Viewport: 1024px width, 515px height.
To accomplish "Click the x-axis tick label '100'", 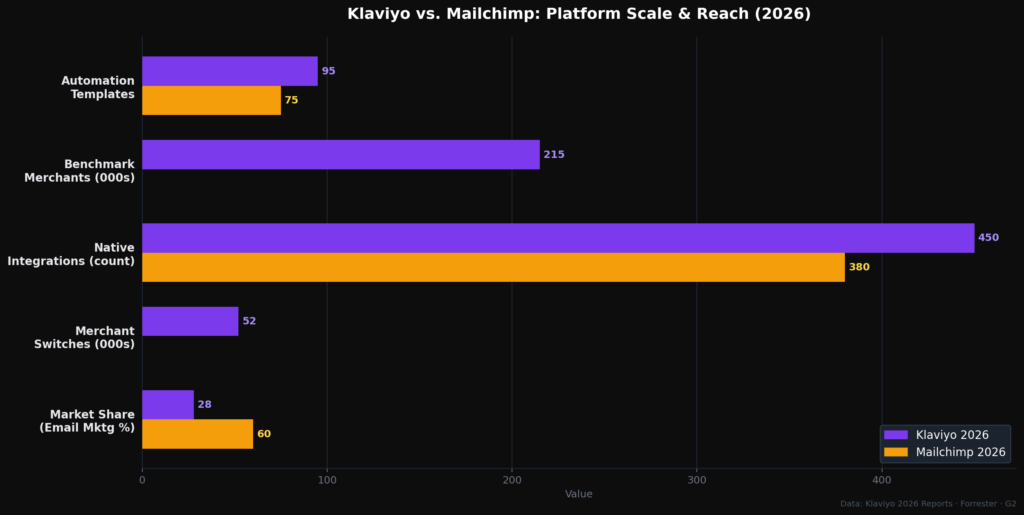I will (x=327, y=480).
